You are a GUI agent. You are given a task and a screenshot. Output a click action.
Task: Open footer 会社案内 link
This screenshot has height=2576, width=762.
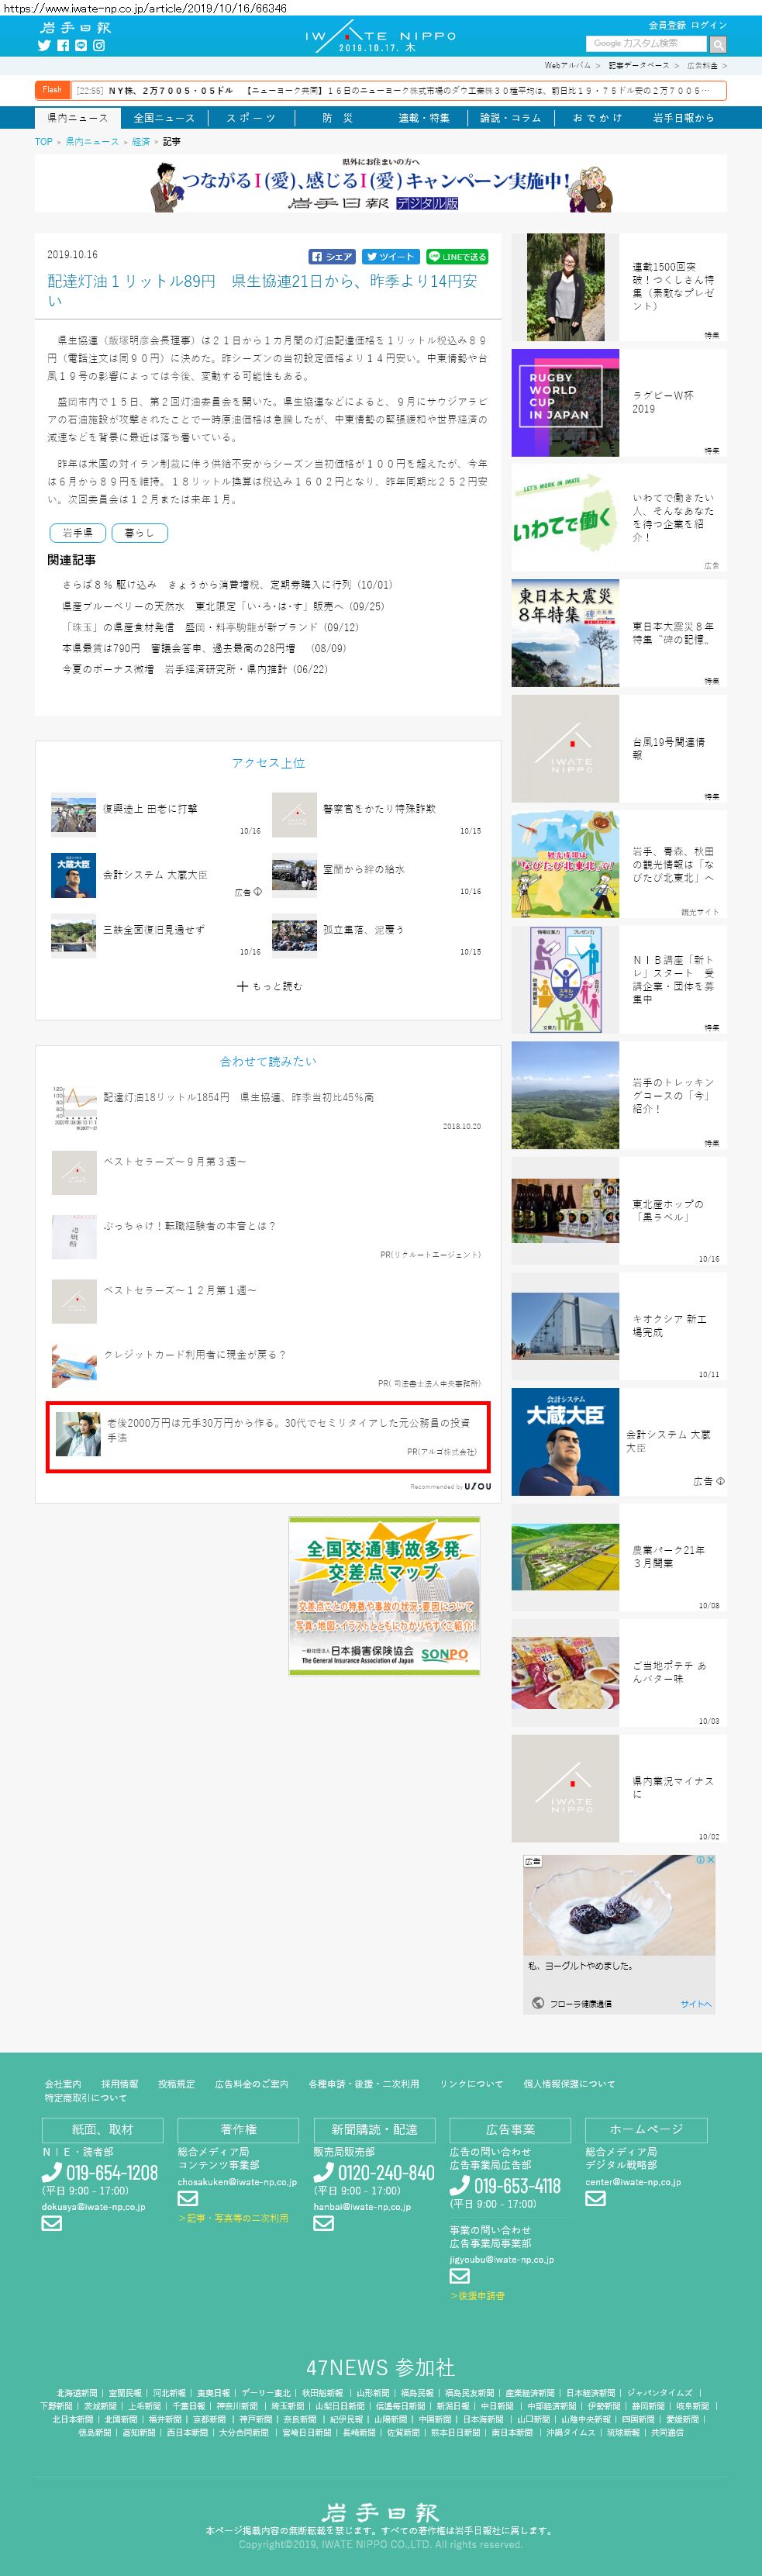tap(63, 2084)
